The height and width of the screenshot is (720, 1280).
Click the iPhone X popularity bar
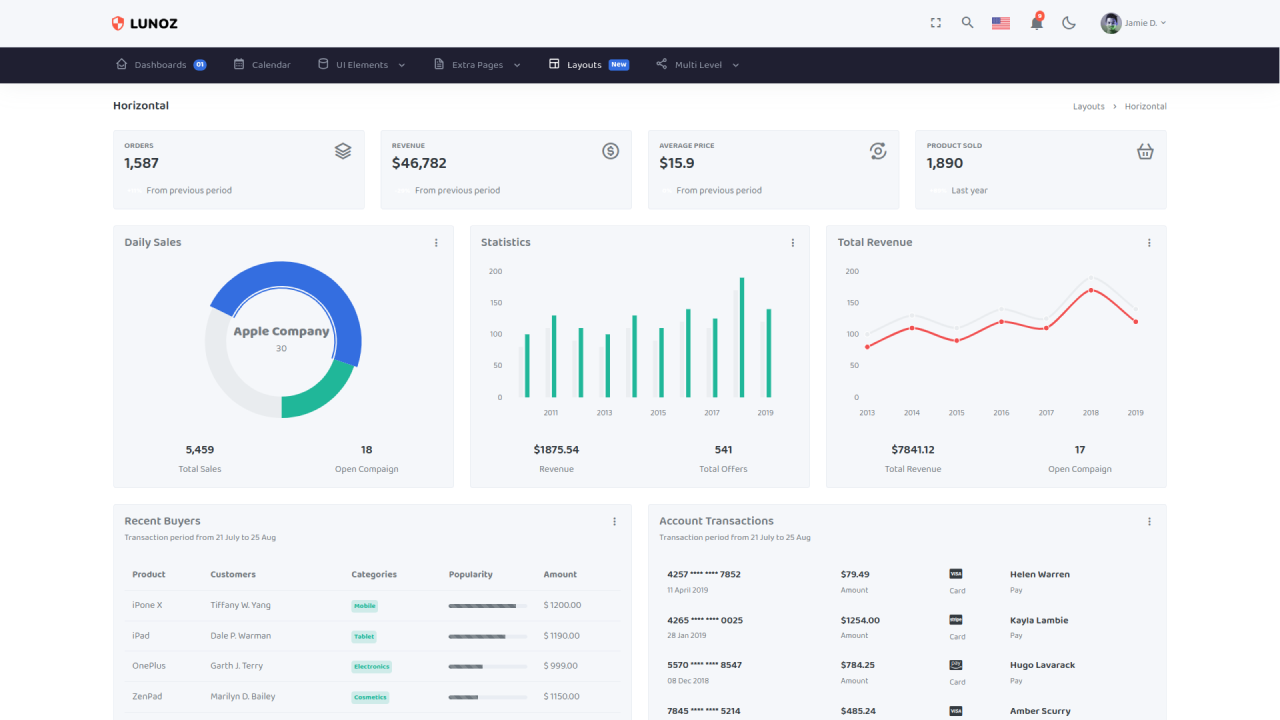tap(487, 605)
